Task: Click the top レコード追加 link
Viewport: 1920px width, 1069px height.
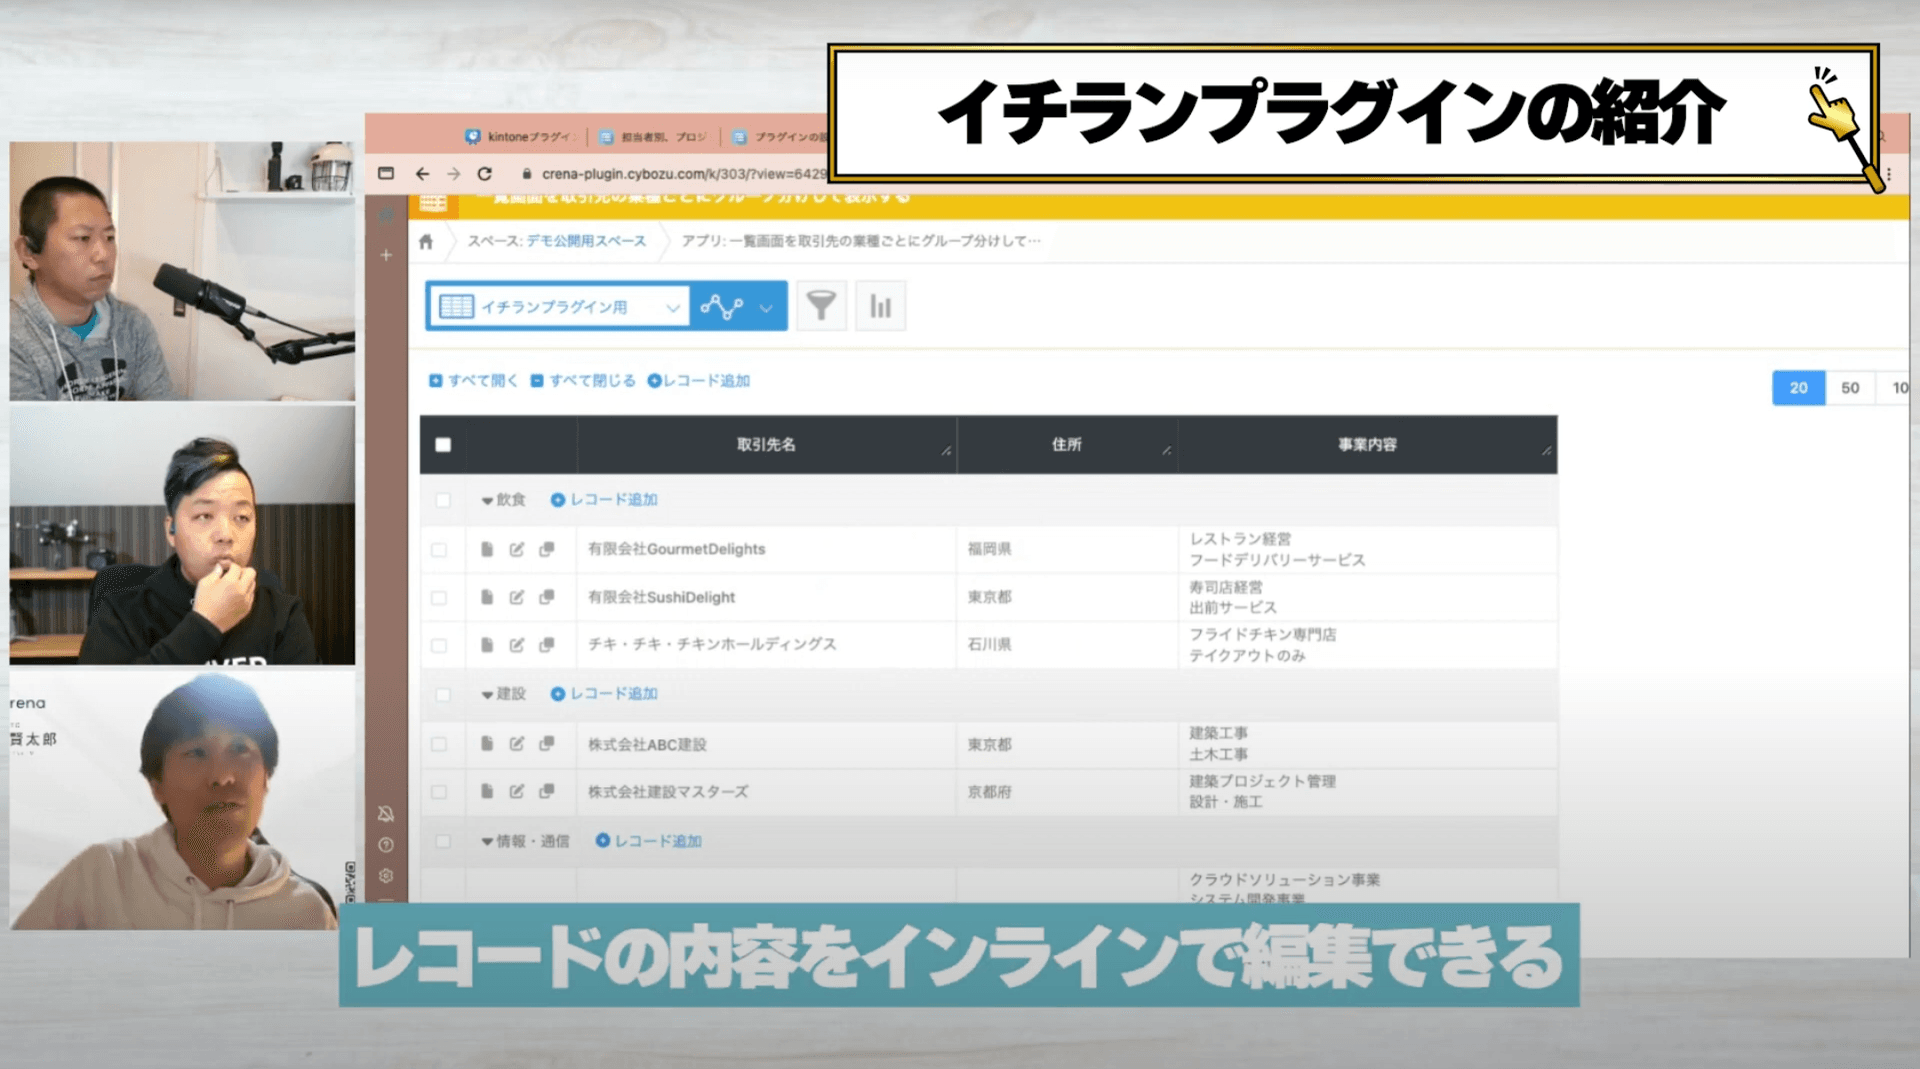Action: click(x=699, y=381)
